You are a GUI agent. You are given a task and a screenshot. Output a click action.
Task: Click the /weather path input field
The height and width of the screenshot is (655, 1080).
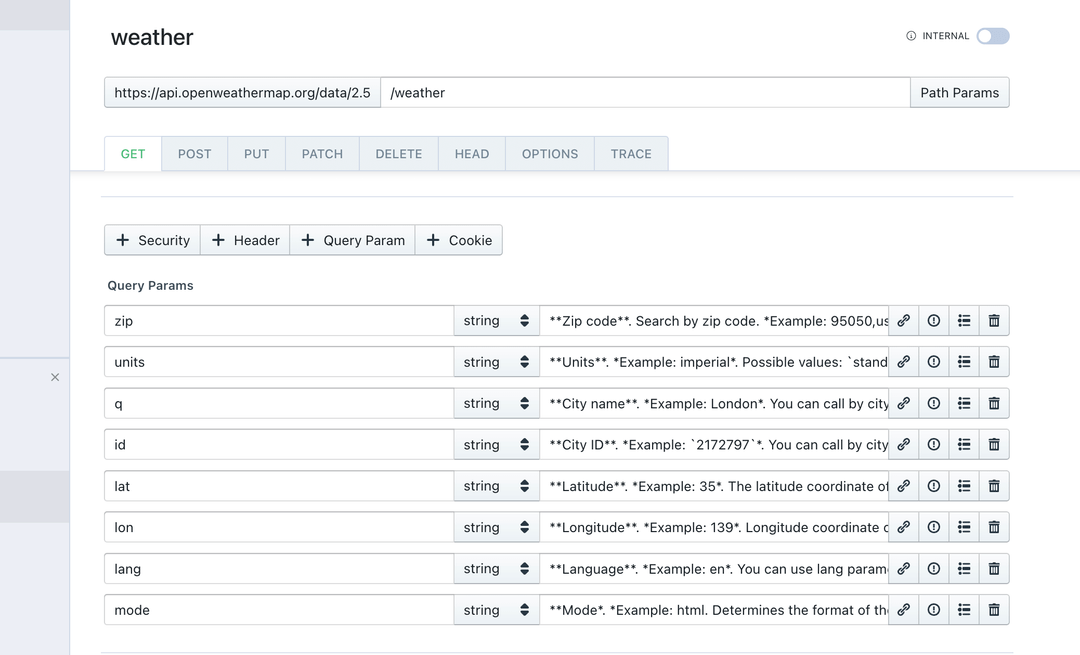point(644,93)
